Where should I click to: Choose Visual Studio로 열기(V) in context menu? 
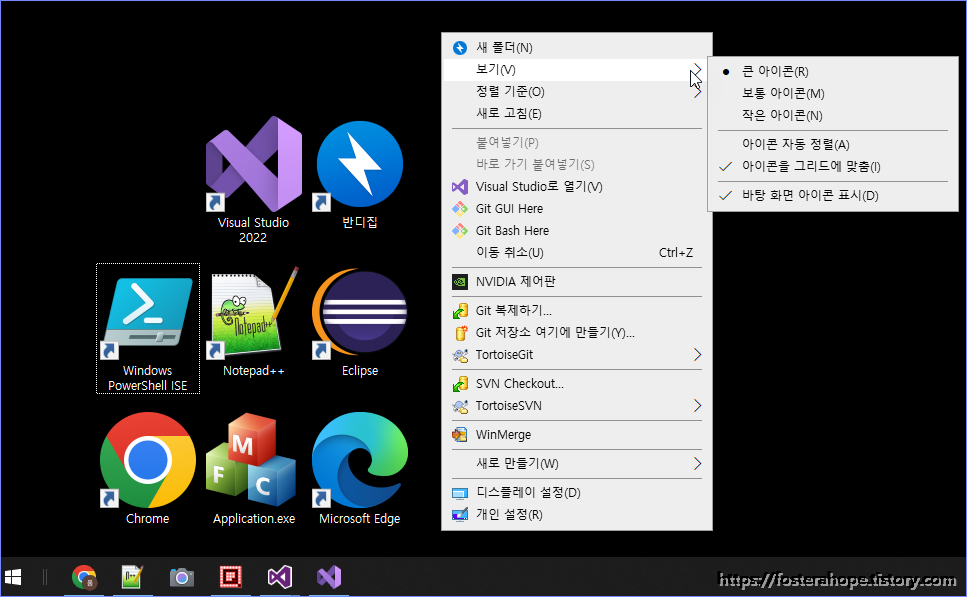[x=577, y=186]
